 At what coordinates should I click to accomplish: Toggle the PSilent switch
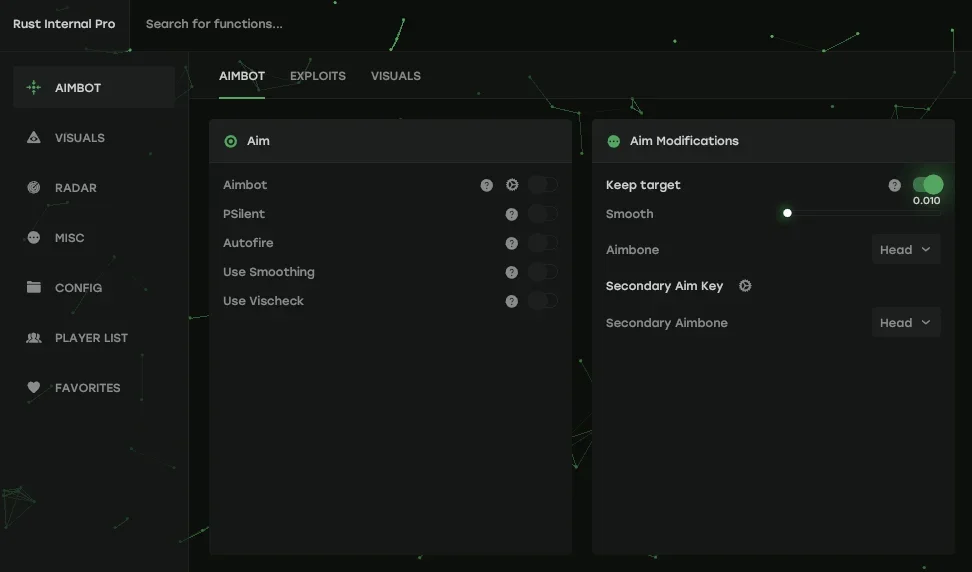[x=543, y=214]
